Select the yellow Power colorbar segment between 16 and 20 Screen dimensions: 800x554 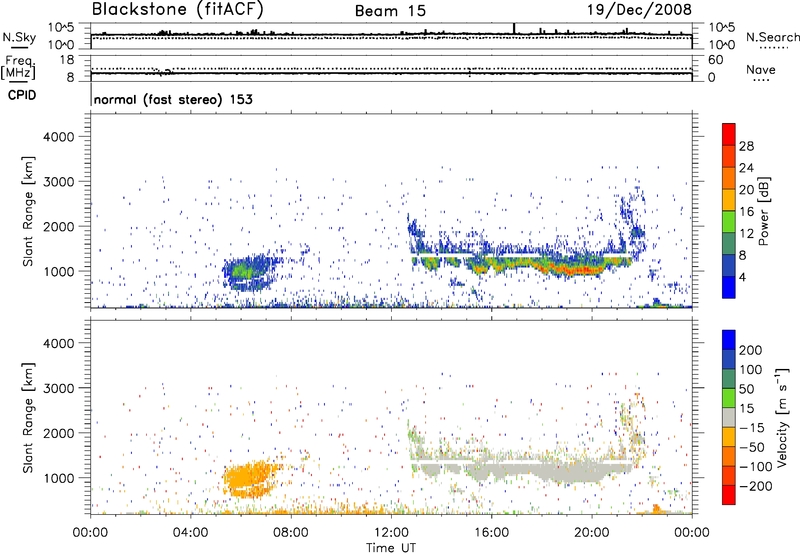[729, 200]
